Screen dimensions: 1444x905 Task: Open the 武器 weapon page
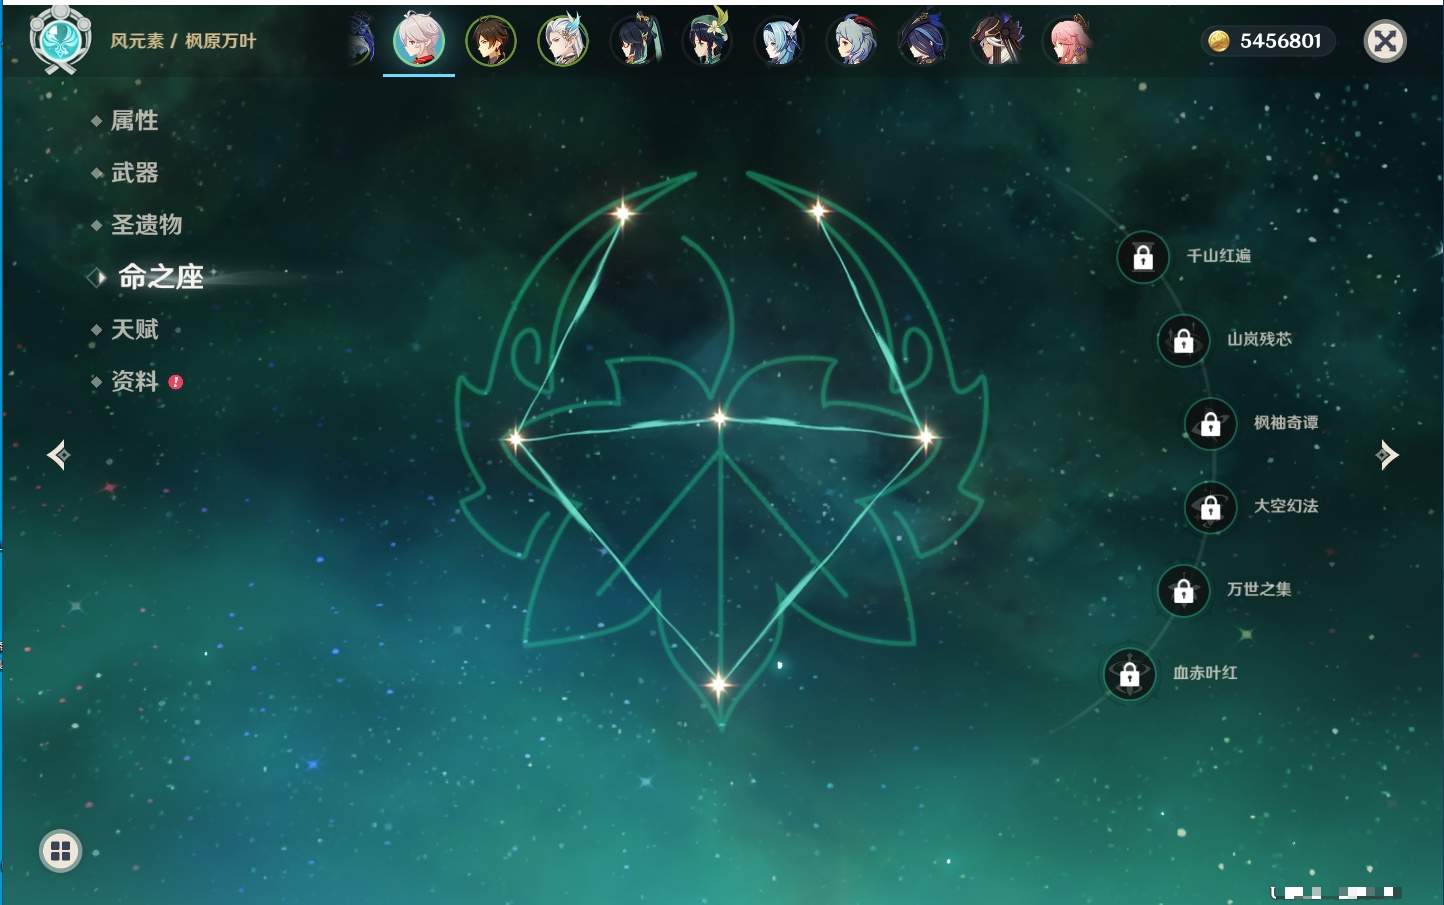click(134, 173)
